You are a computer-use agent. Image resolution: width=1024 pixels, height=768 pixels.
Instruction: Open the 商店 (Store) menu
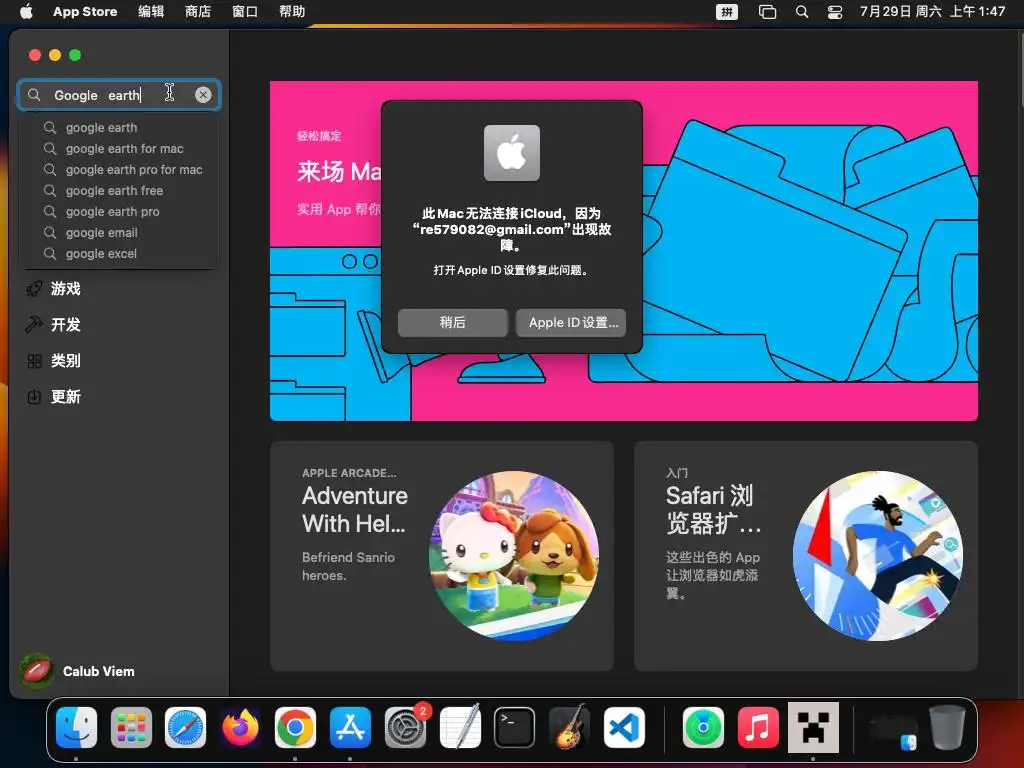point(198,11)
